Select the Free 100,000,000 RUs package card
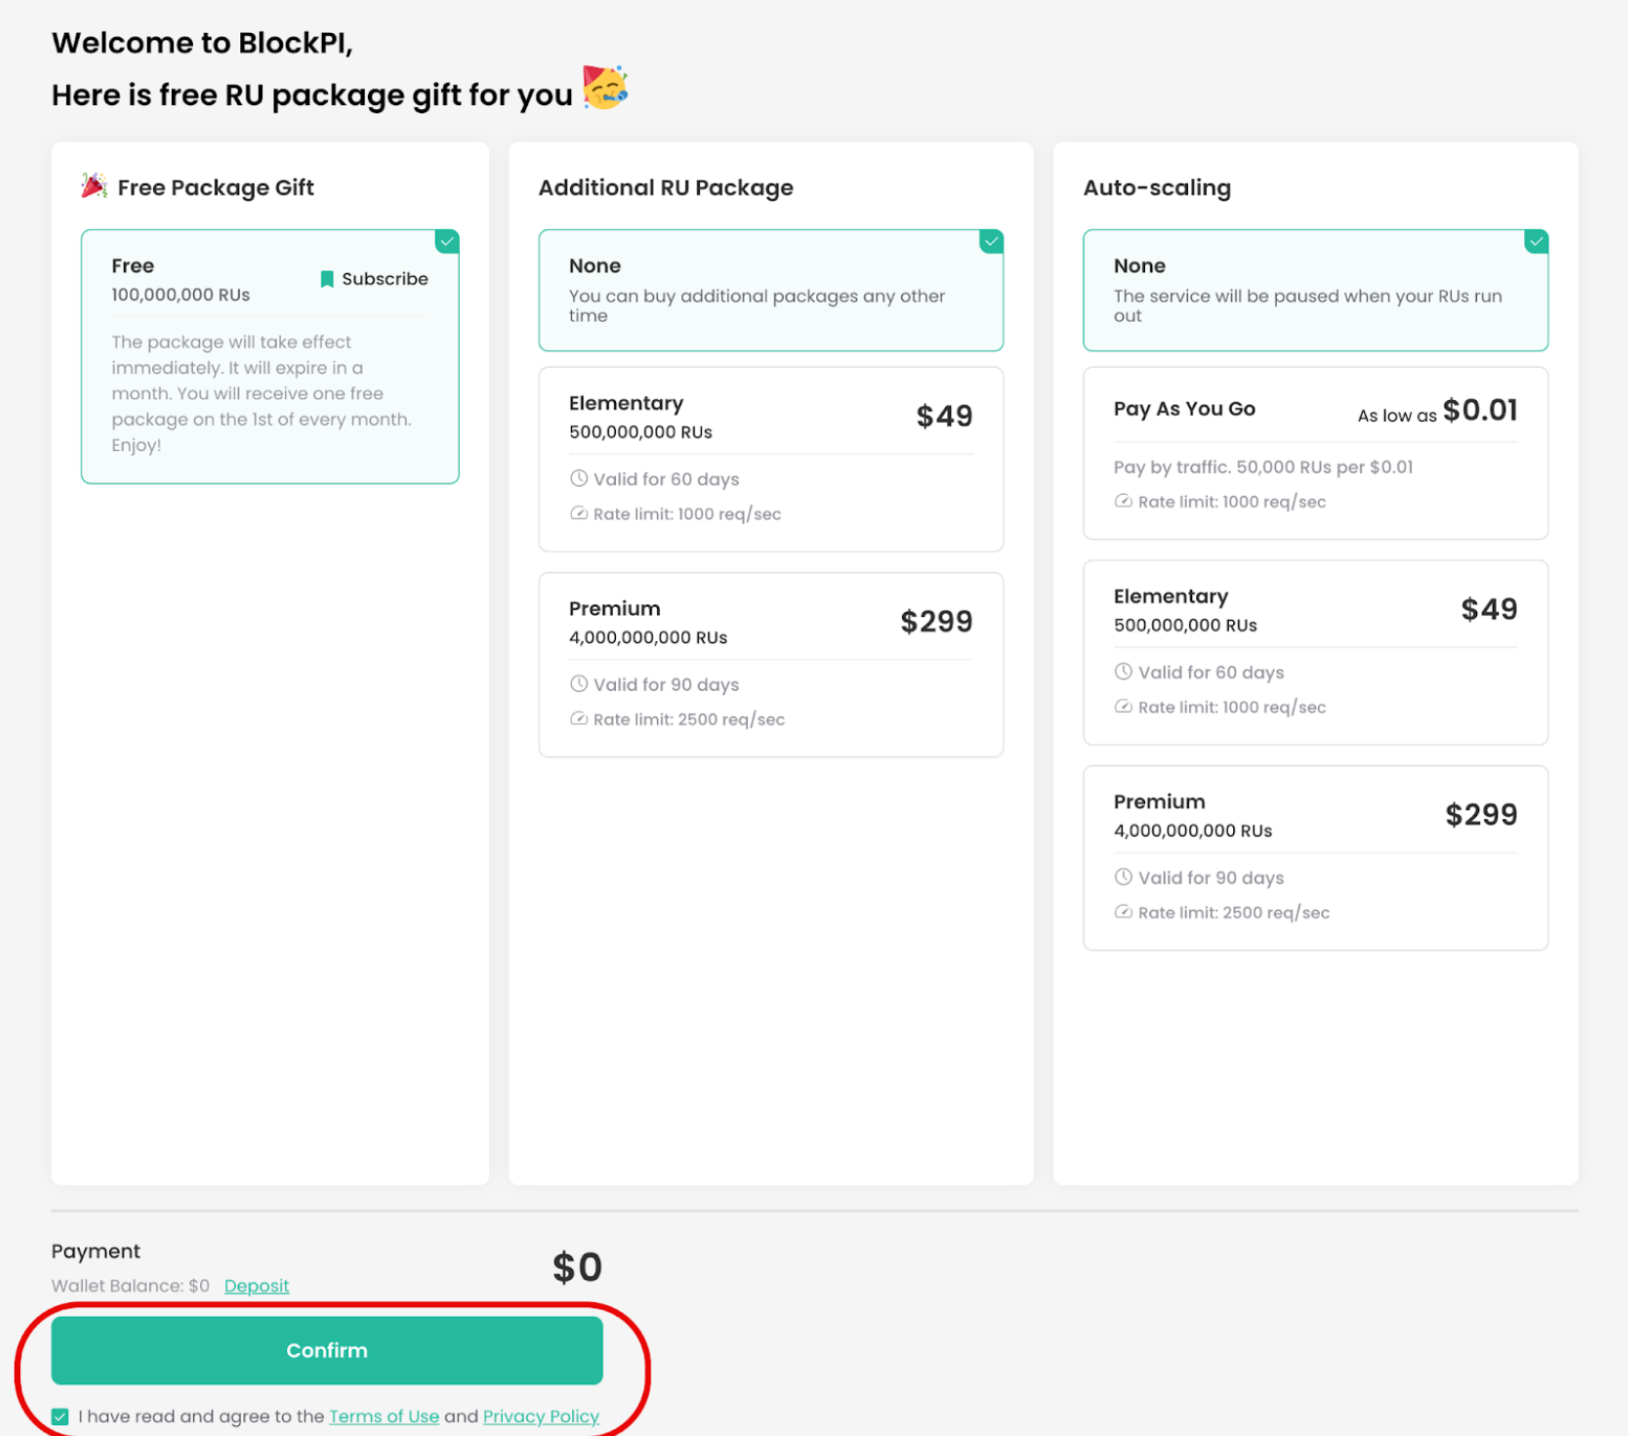The height and width of the screenshot is (1436, 1628). [x=270, y=357]
